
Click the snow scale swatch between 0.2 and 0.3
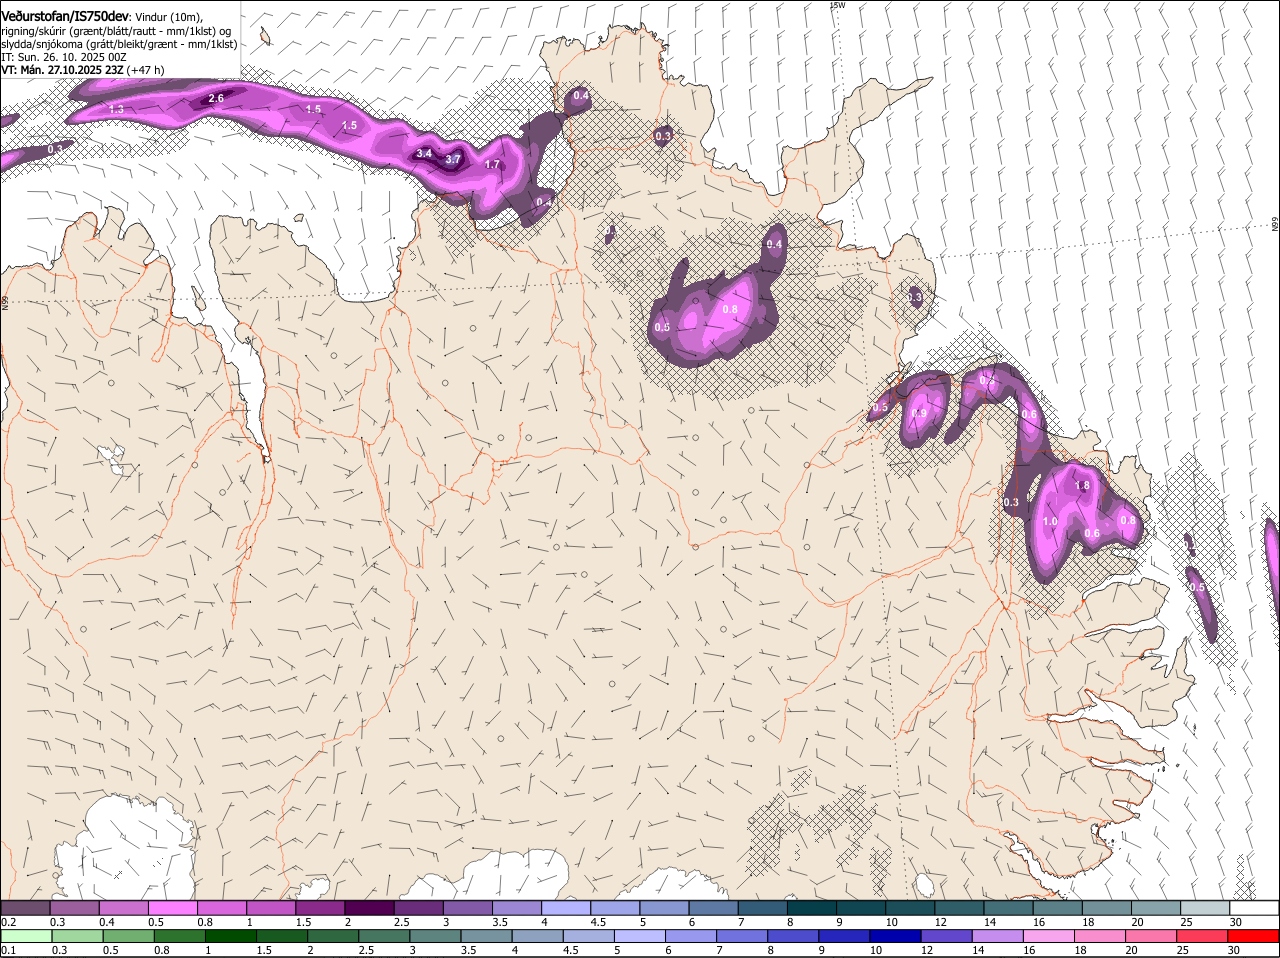[x=25, y=908]
